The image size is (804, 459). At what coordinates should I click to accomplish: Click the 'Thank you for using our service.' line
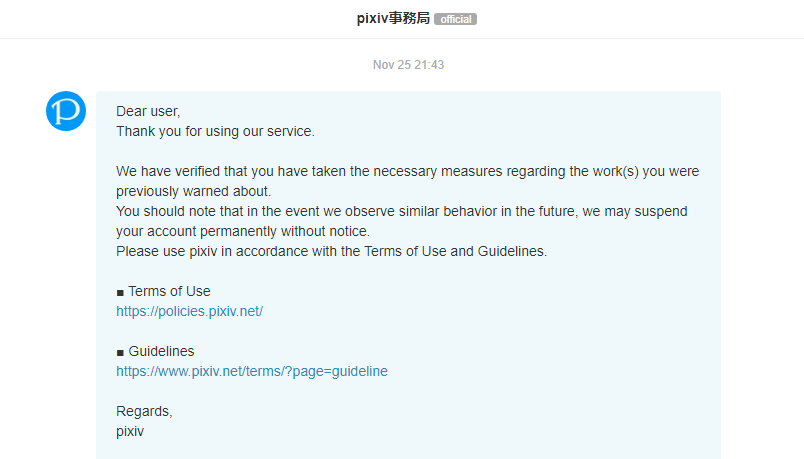(x=215, y=131)
